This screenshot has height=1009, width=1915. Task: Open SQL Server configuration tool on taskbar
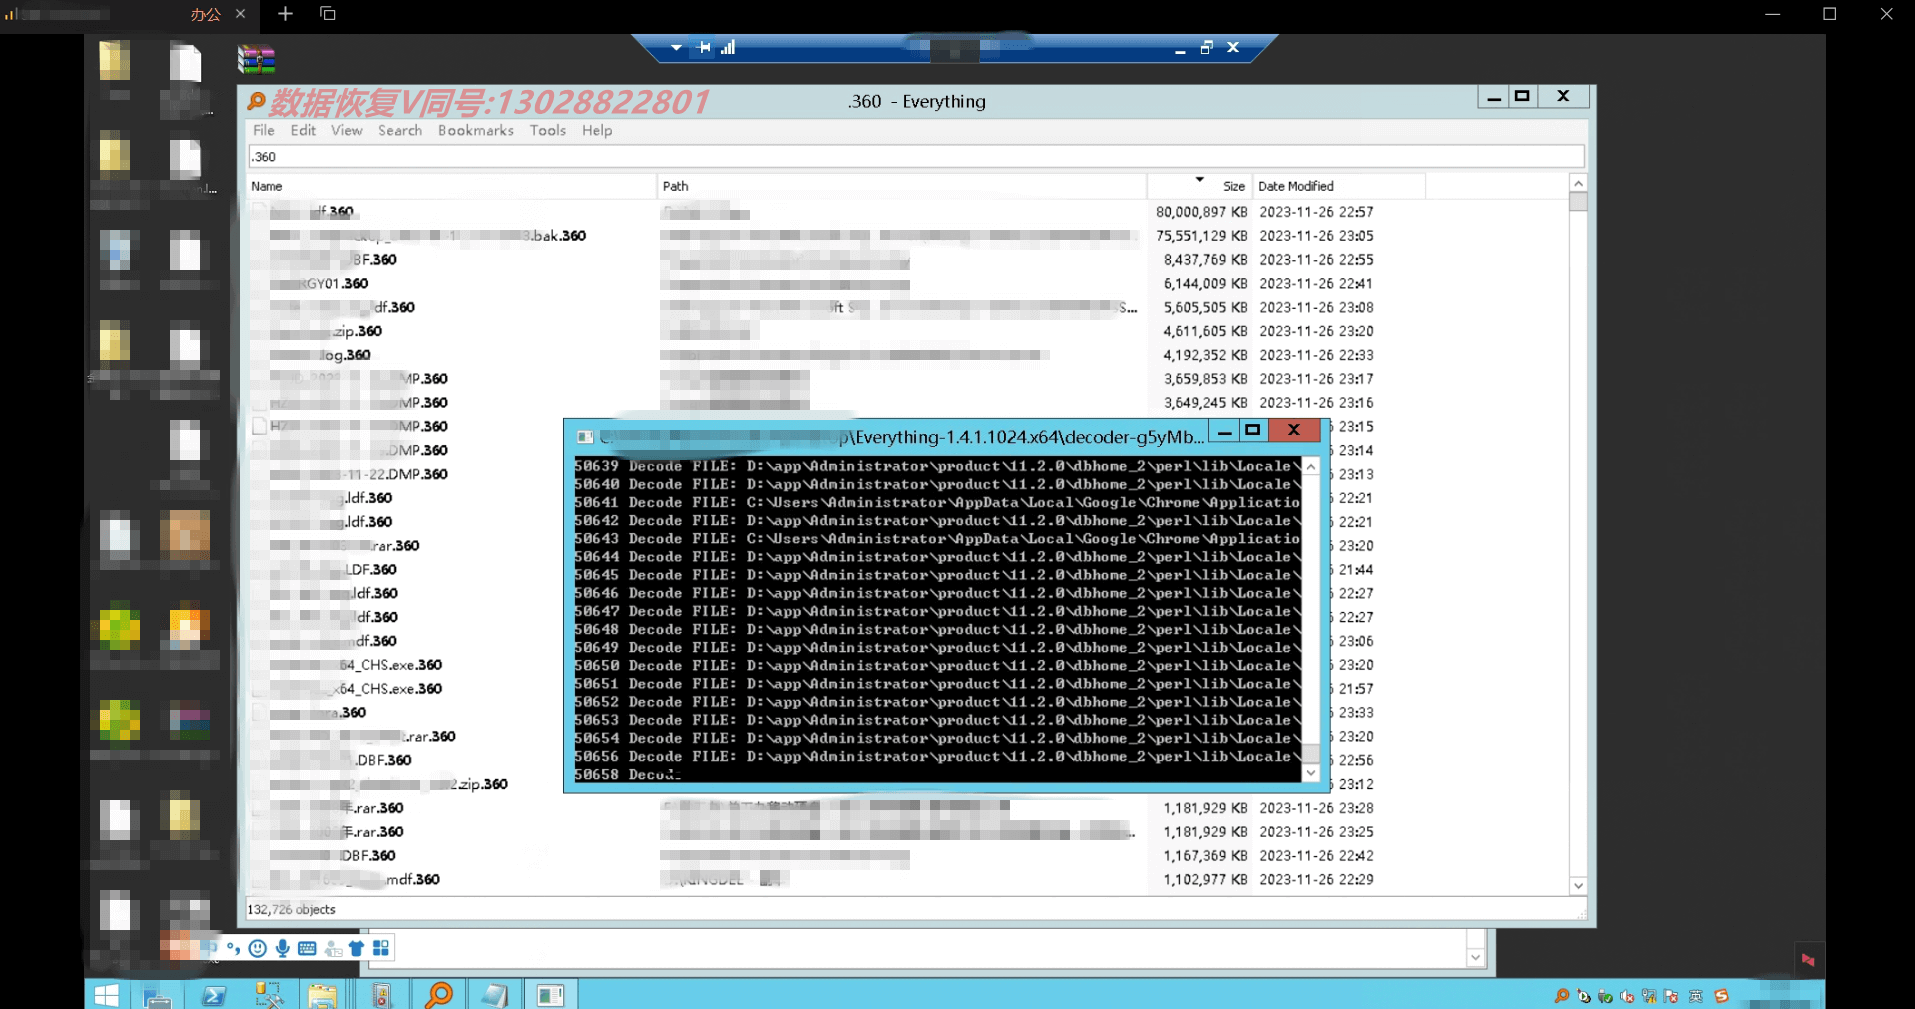[x=268, y=995]
